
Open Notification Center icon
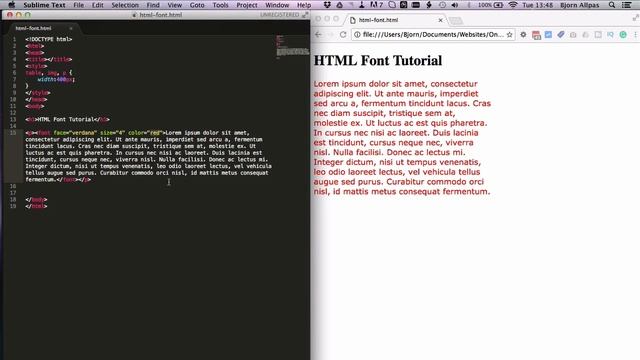[627, 5]
